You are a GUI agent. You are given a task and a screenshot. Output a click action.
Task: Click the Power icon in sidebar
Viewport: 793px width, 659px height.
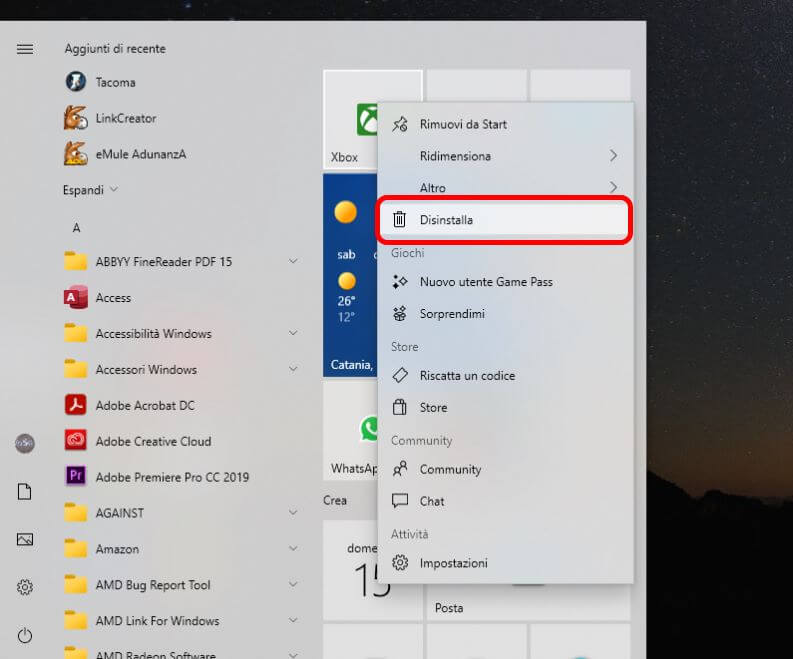(25, 635)
